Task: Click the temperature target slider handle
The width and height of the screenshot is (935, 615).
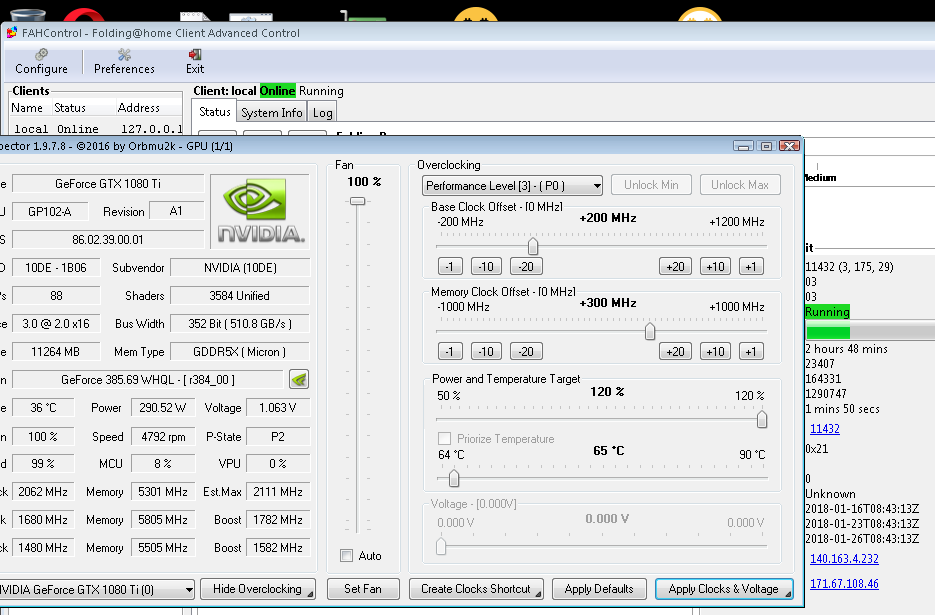Action: point(454,478)
